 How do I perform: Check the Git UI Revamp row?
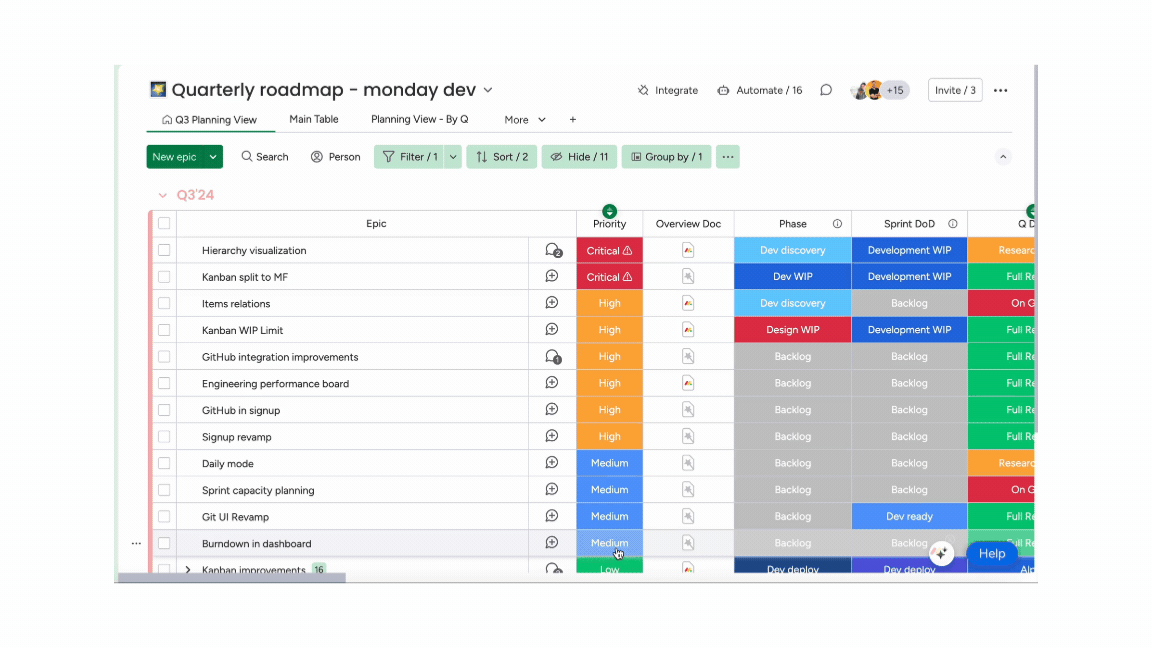point(164,516)
